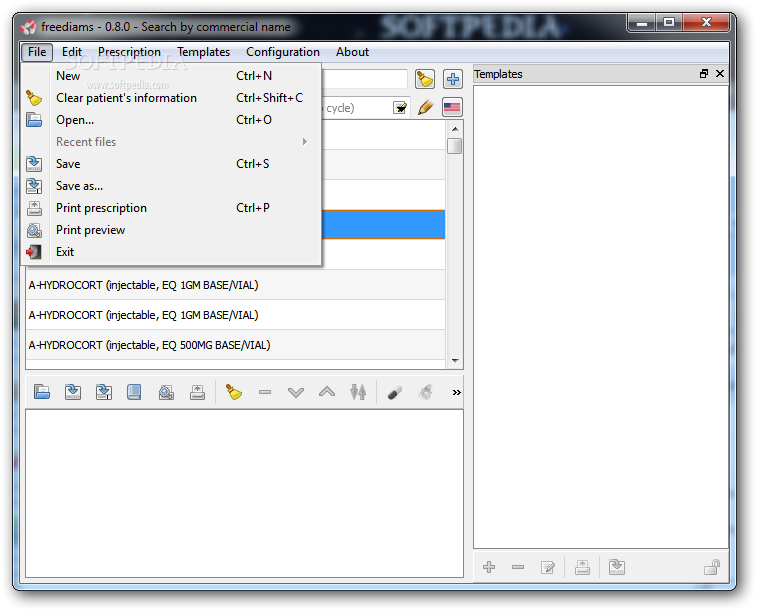The height and width of the screenshot is (611, 757).
Task: Select second A-HYDROCORT EQ 1GM BASE/VIAL row
Action: point(236,315)
